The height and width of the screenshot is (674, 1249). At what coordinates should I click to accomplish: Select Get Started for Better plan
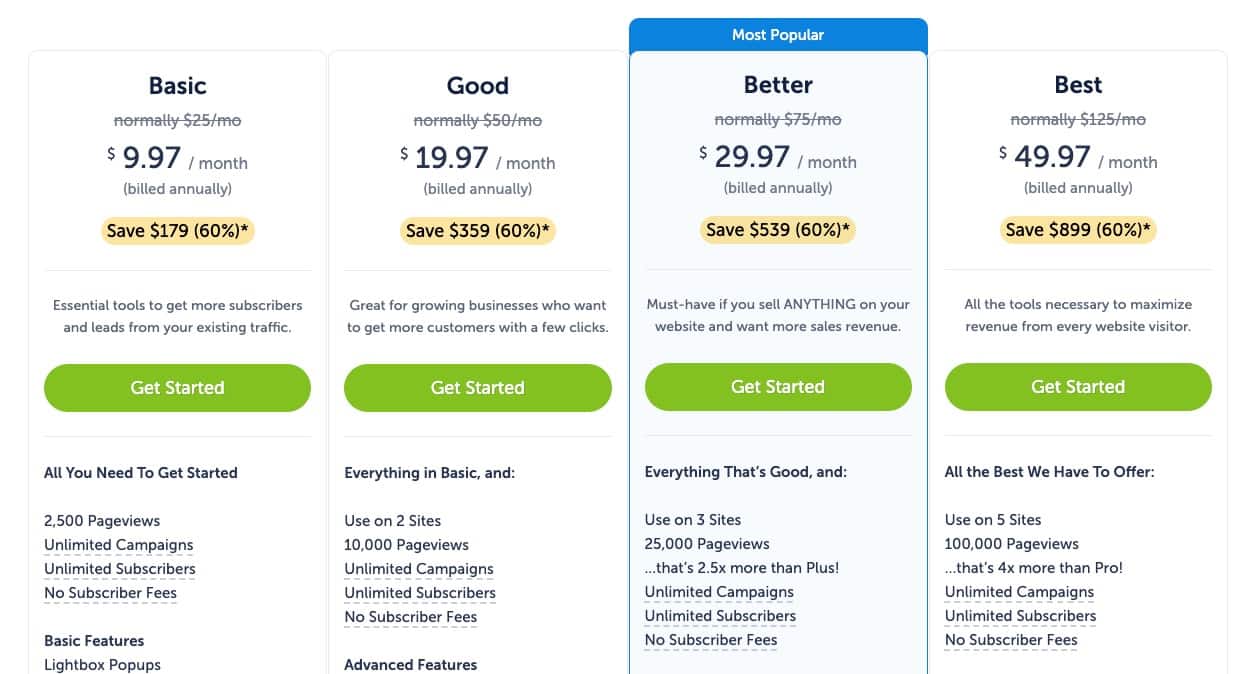(x=778, y=387)
